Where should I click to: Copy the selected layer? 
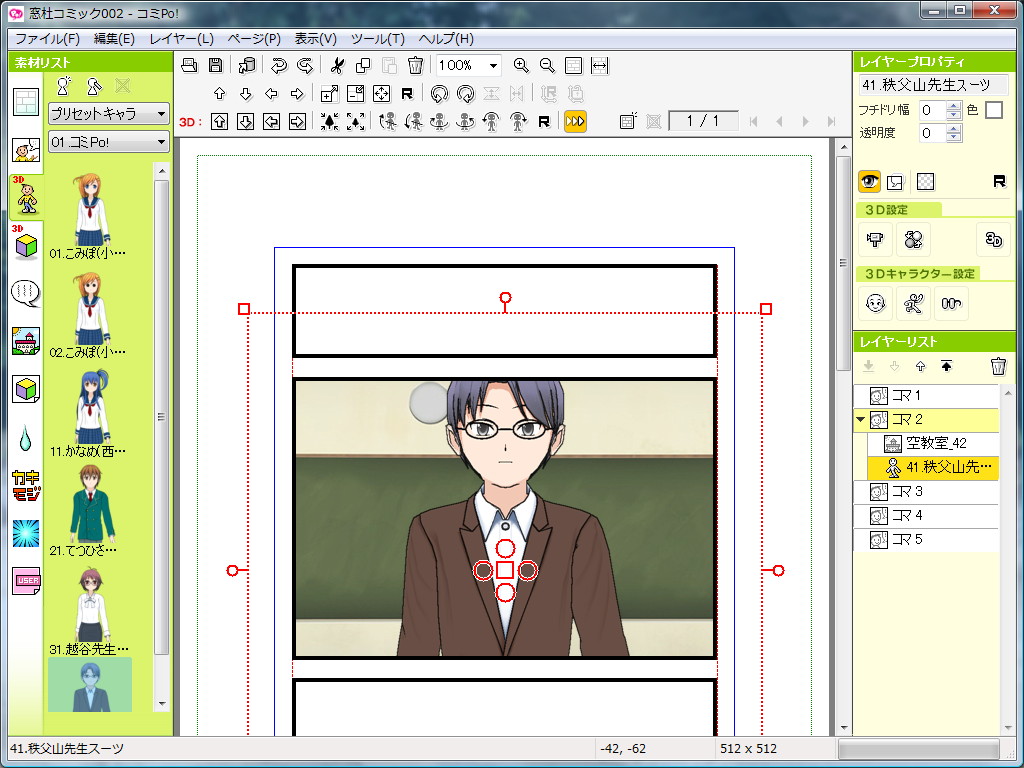(363, 65)
